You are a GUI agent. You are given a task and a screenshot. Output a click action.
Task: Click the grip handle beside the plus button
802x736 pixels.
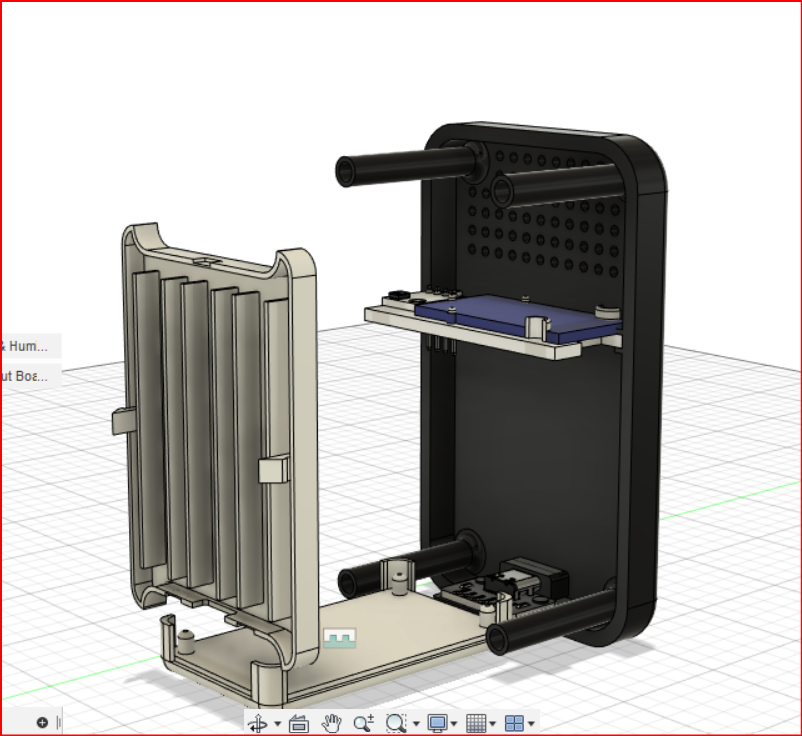click(x=58, y=722)
